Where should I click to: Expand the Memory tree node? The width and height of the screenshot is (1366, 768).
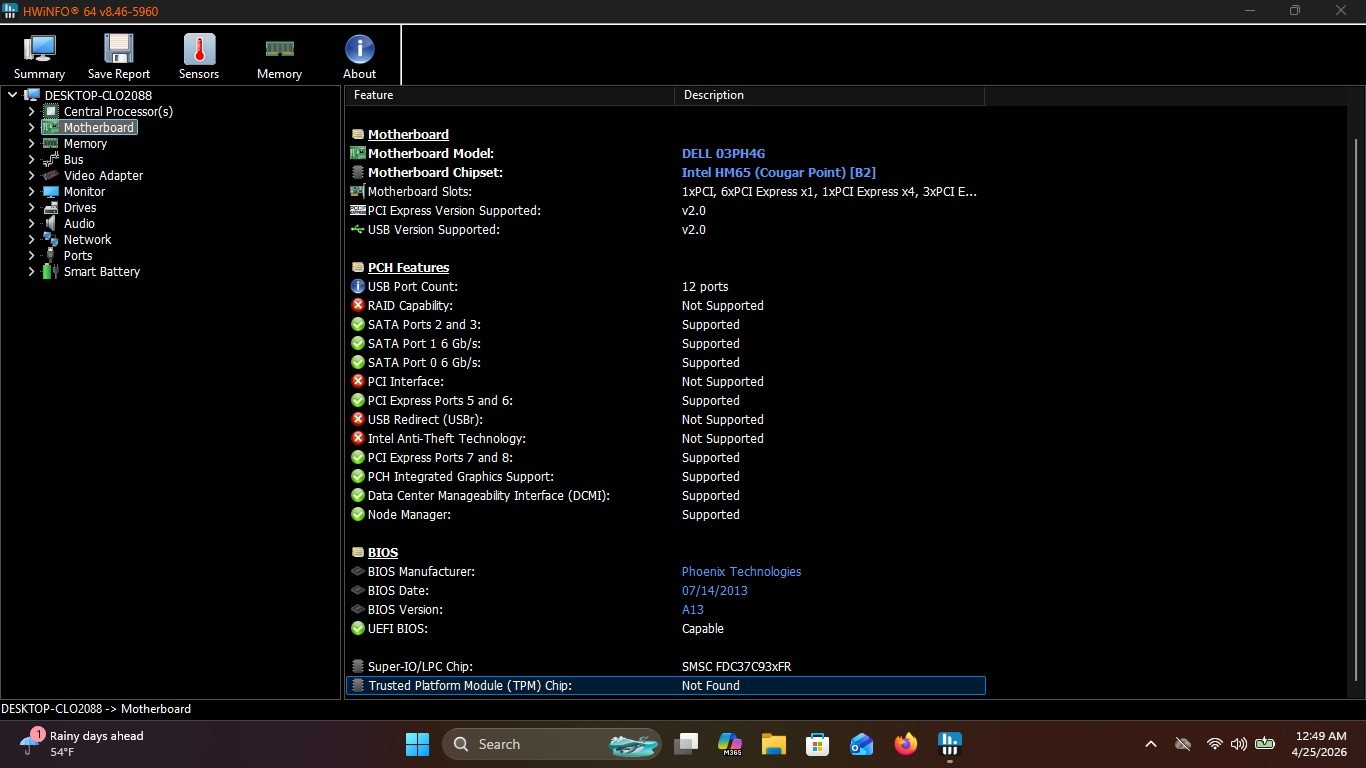click(x=31, y=144)
